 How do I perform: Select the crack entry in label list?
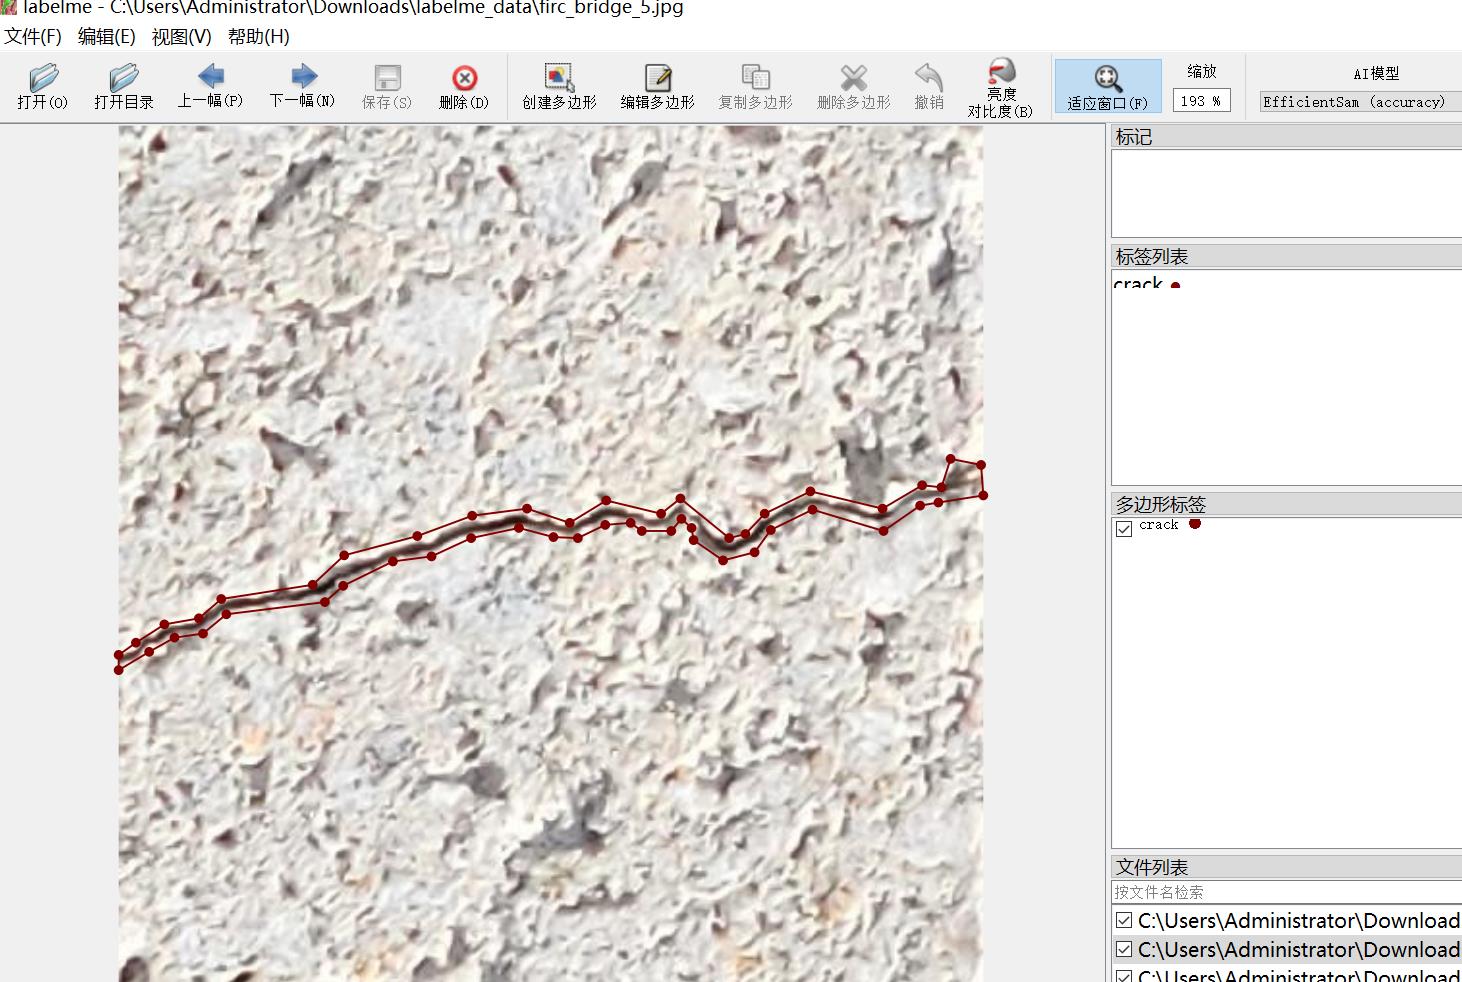[x=1139, y=284]
